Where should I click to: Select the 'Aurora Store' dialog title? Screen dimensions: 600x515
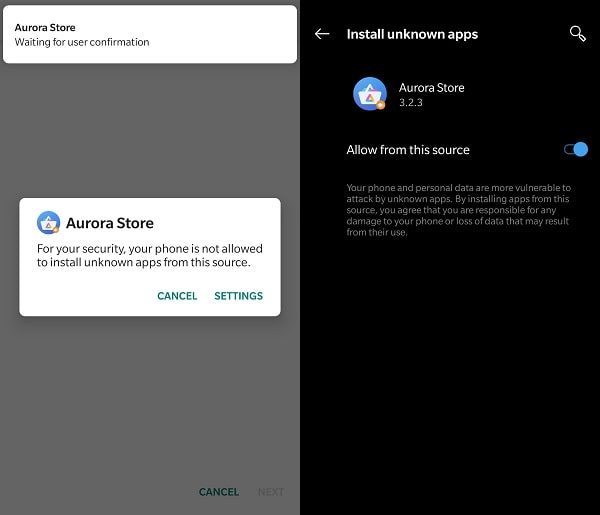pos(110,223)
